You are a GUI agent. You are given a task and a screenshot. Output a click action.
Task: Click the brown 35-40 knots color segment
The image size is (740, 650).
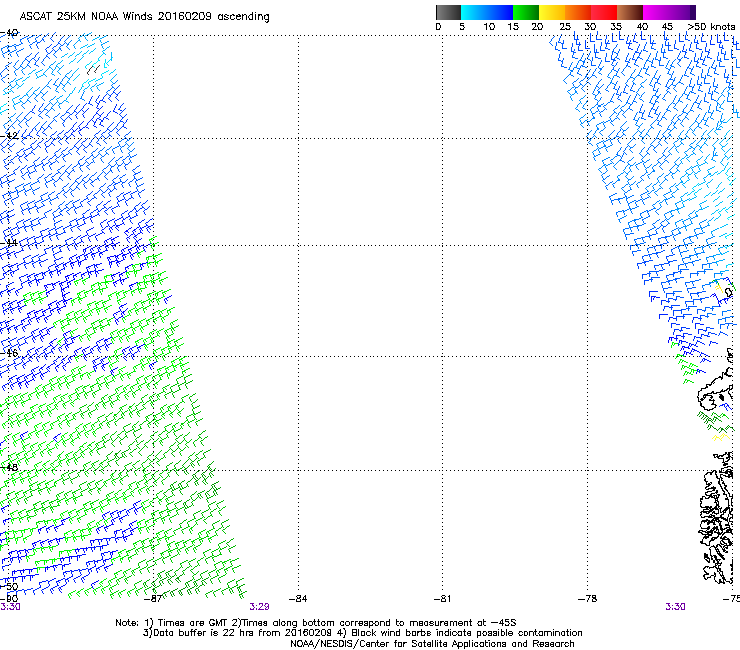pos(630,12)
